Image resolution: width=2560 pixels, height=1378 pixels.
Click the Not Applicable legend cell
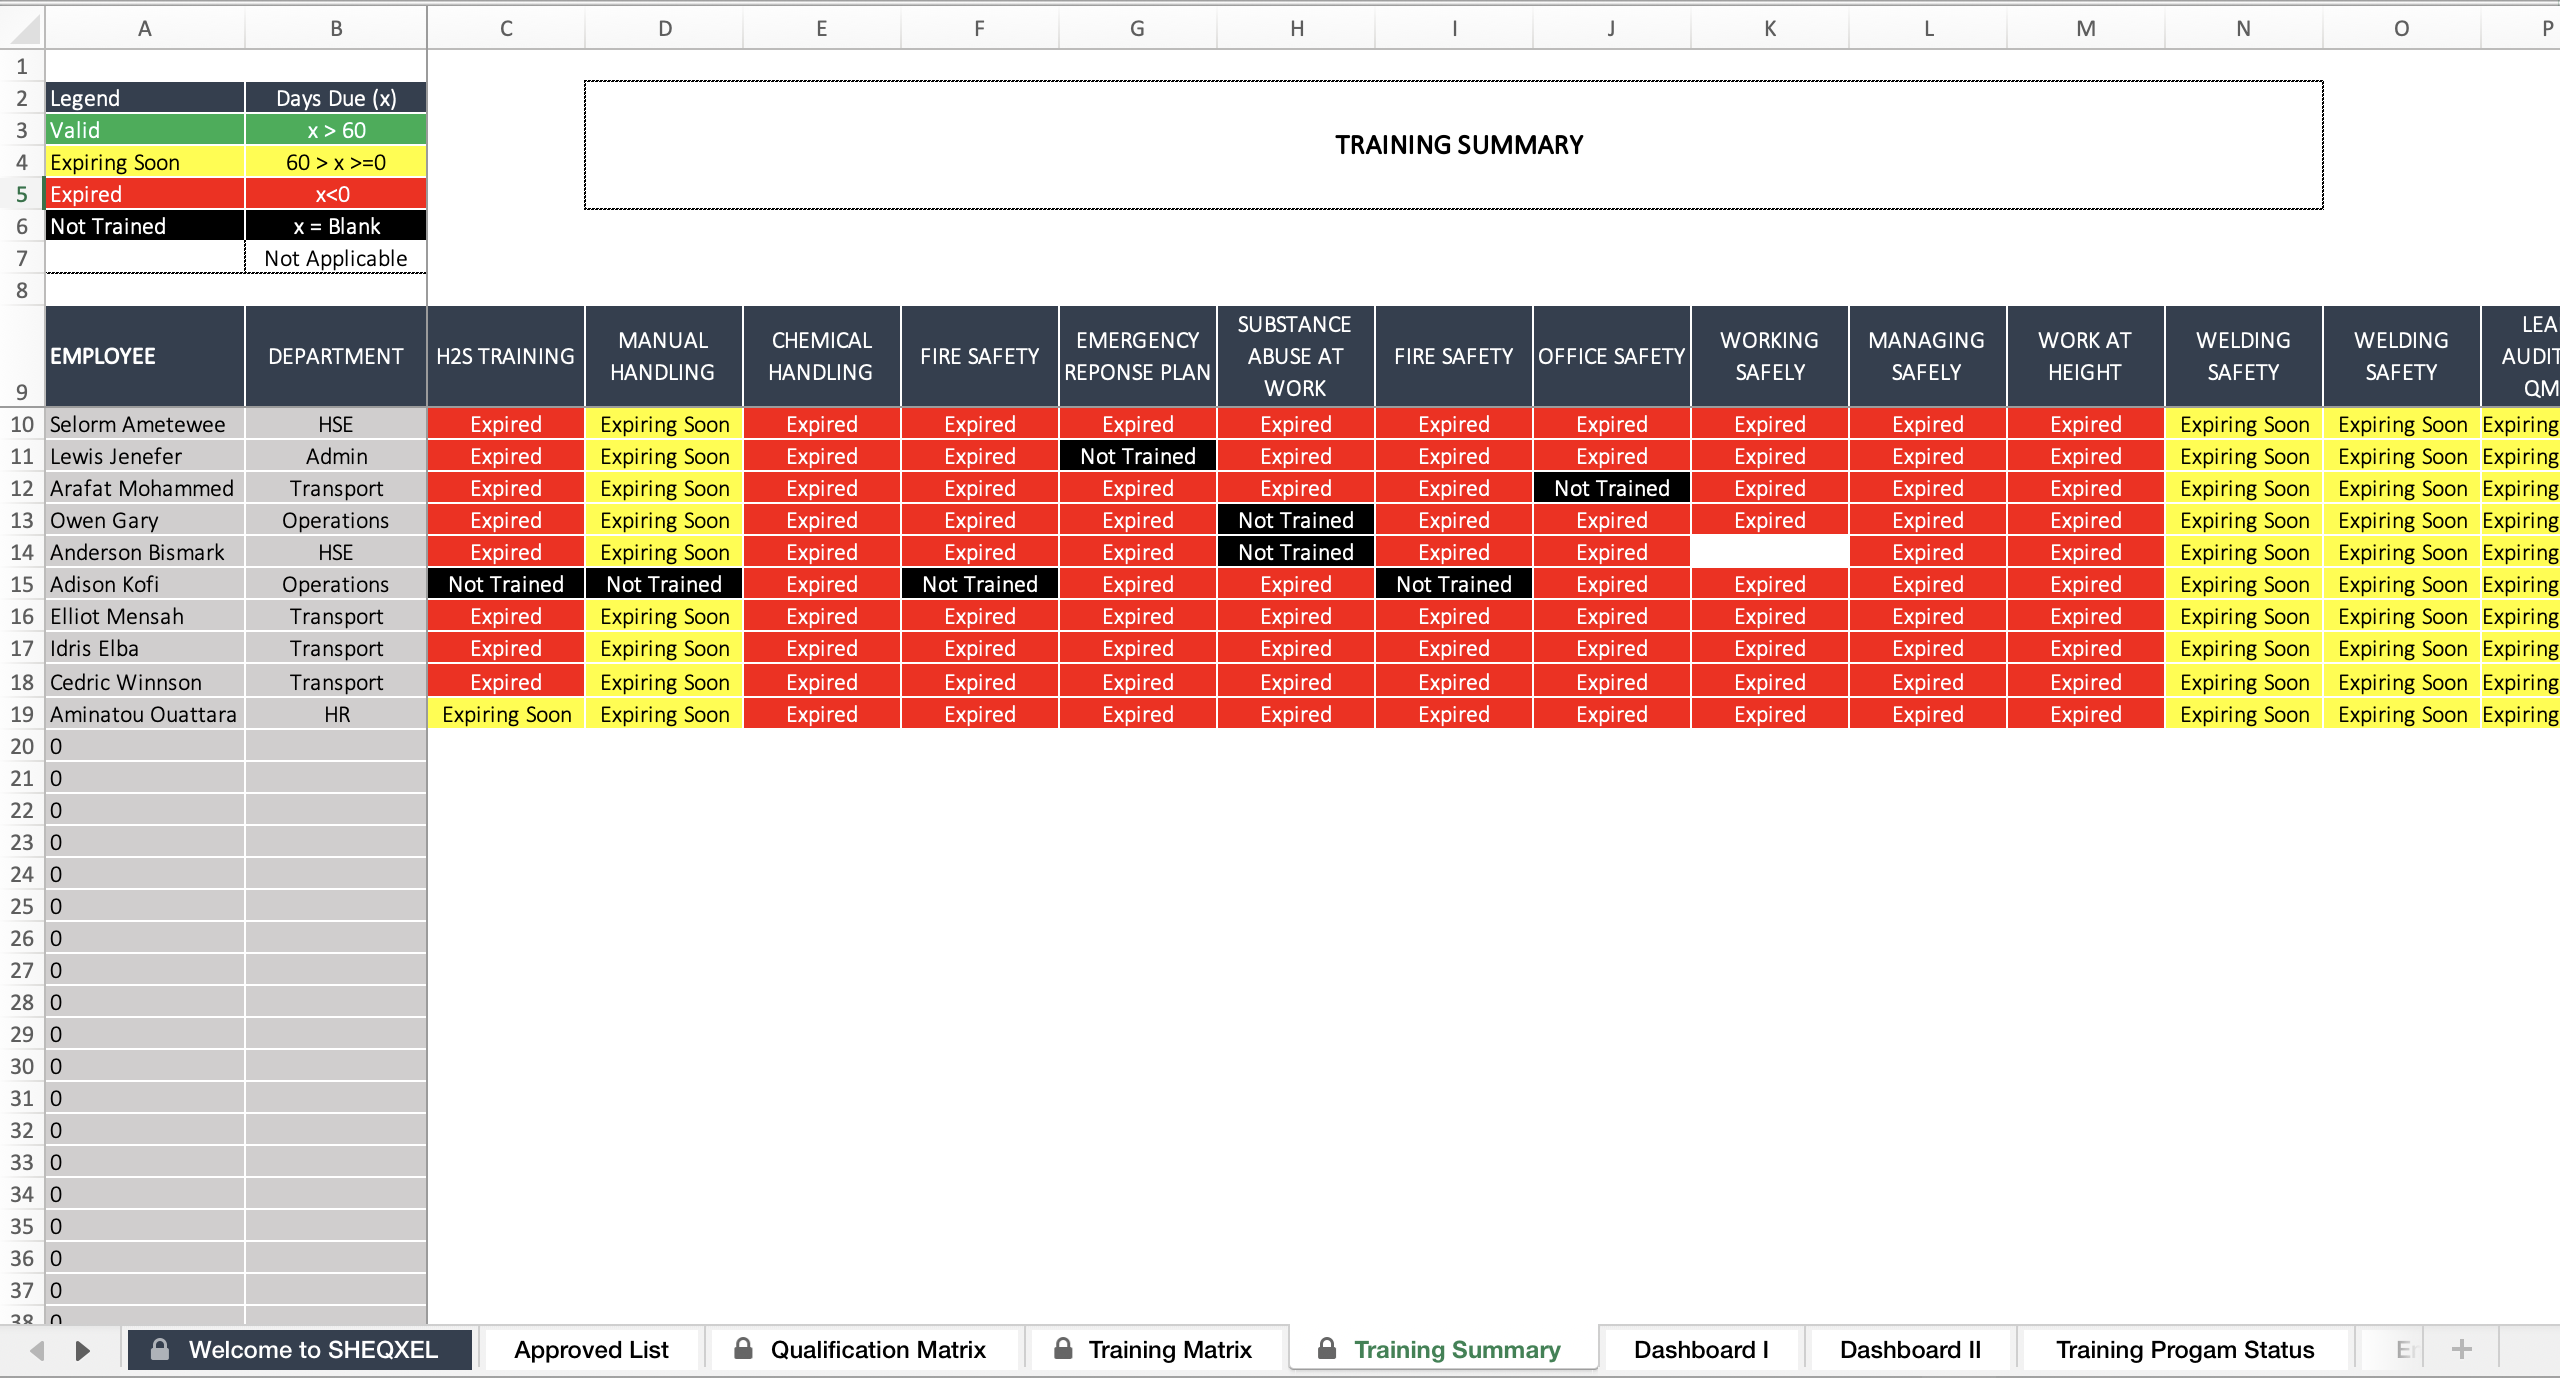(x=336, y=258)
